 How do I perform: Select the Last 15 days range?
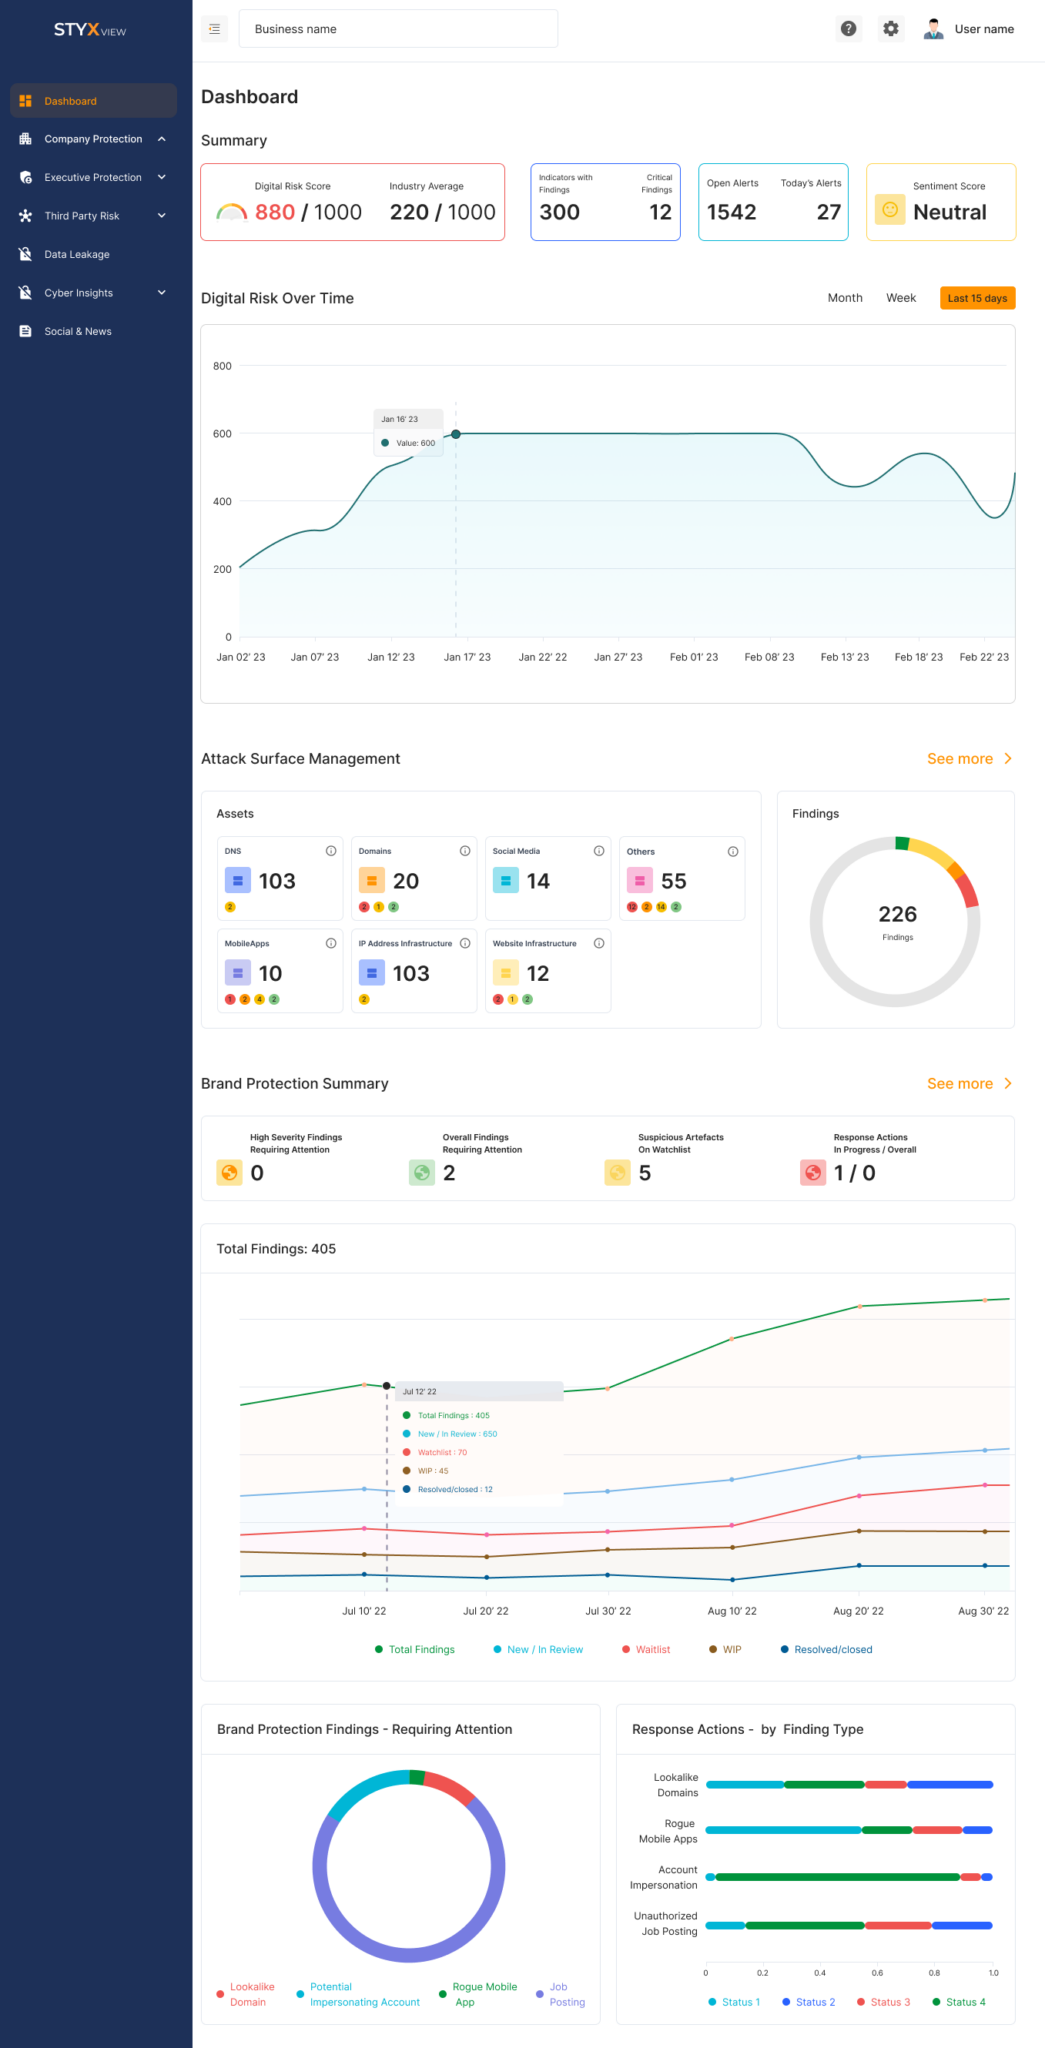[x=976, y=298]
